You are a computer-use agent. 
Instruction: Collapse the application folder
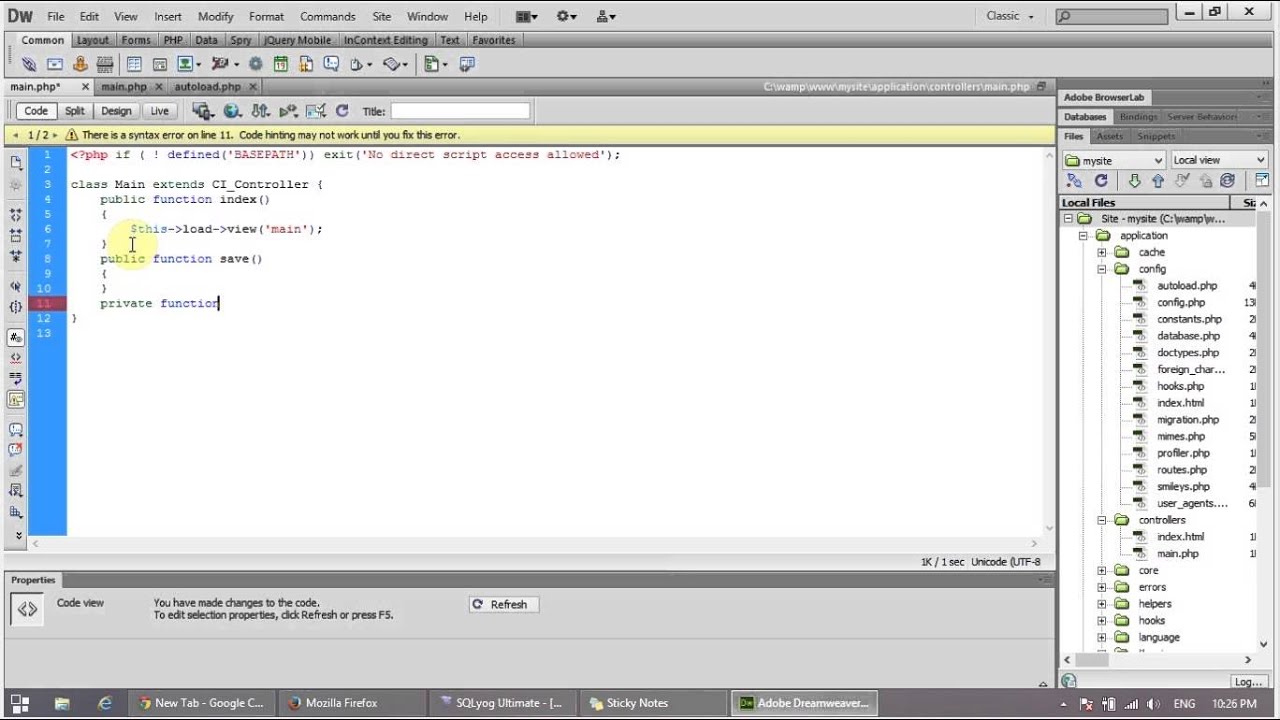(x=1083, y=236)
